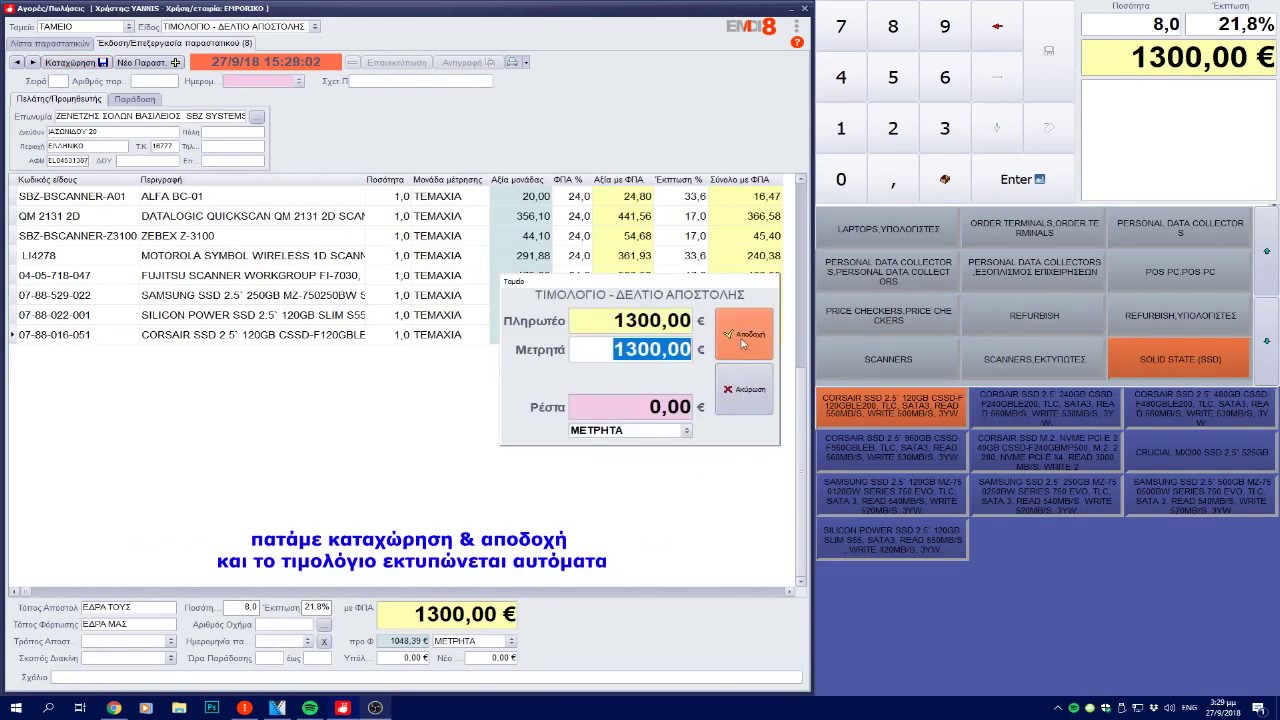Open the bottom ΜΕΤΡΗΤΑ payment dropdown
The height and width of the screenshot is (720, 1280).
point(511,641)
